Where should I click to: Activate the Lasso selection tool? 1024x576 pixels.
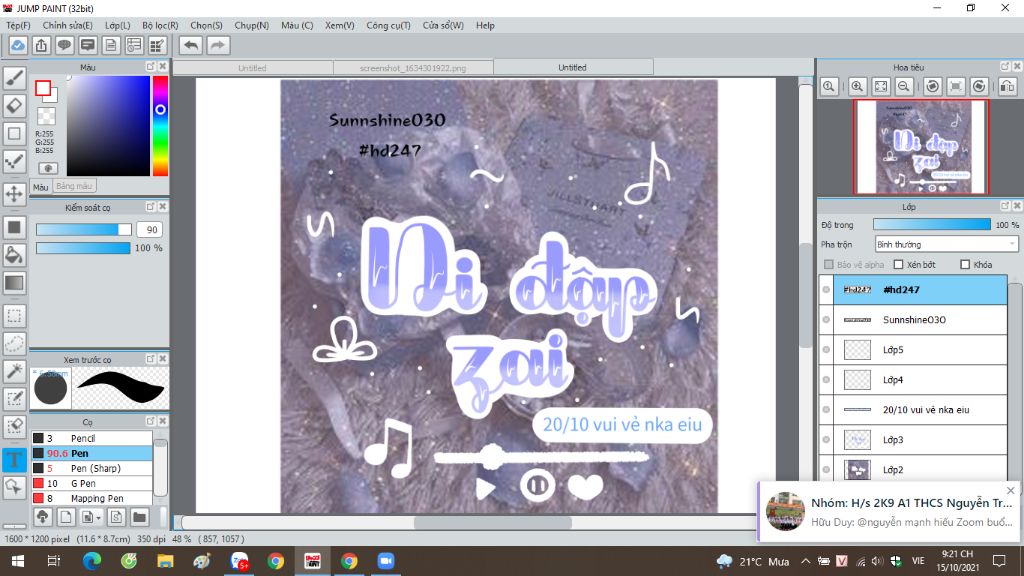point(14,344)
